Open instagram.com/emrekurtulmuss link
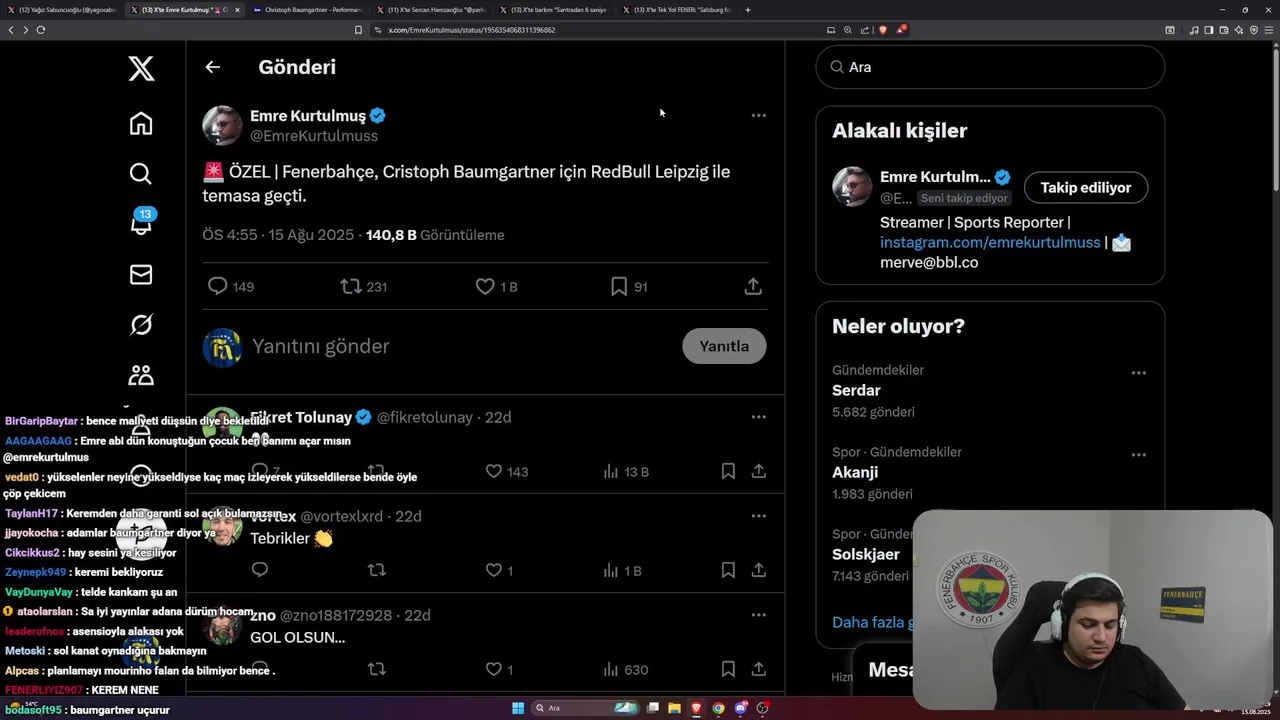The width and height of the screenshot is (1280, 720). pyautogui.click(x=990, y=242)
